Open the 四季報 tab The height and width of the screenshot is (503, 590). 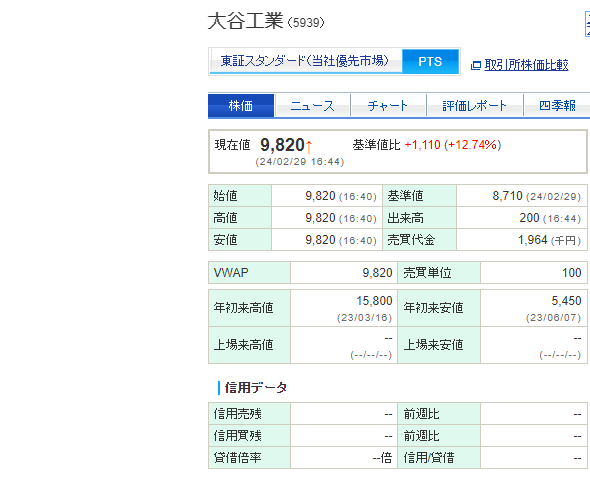pos(557,106)
